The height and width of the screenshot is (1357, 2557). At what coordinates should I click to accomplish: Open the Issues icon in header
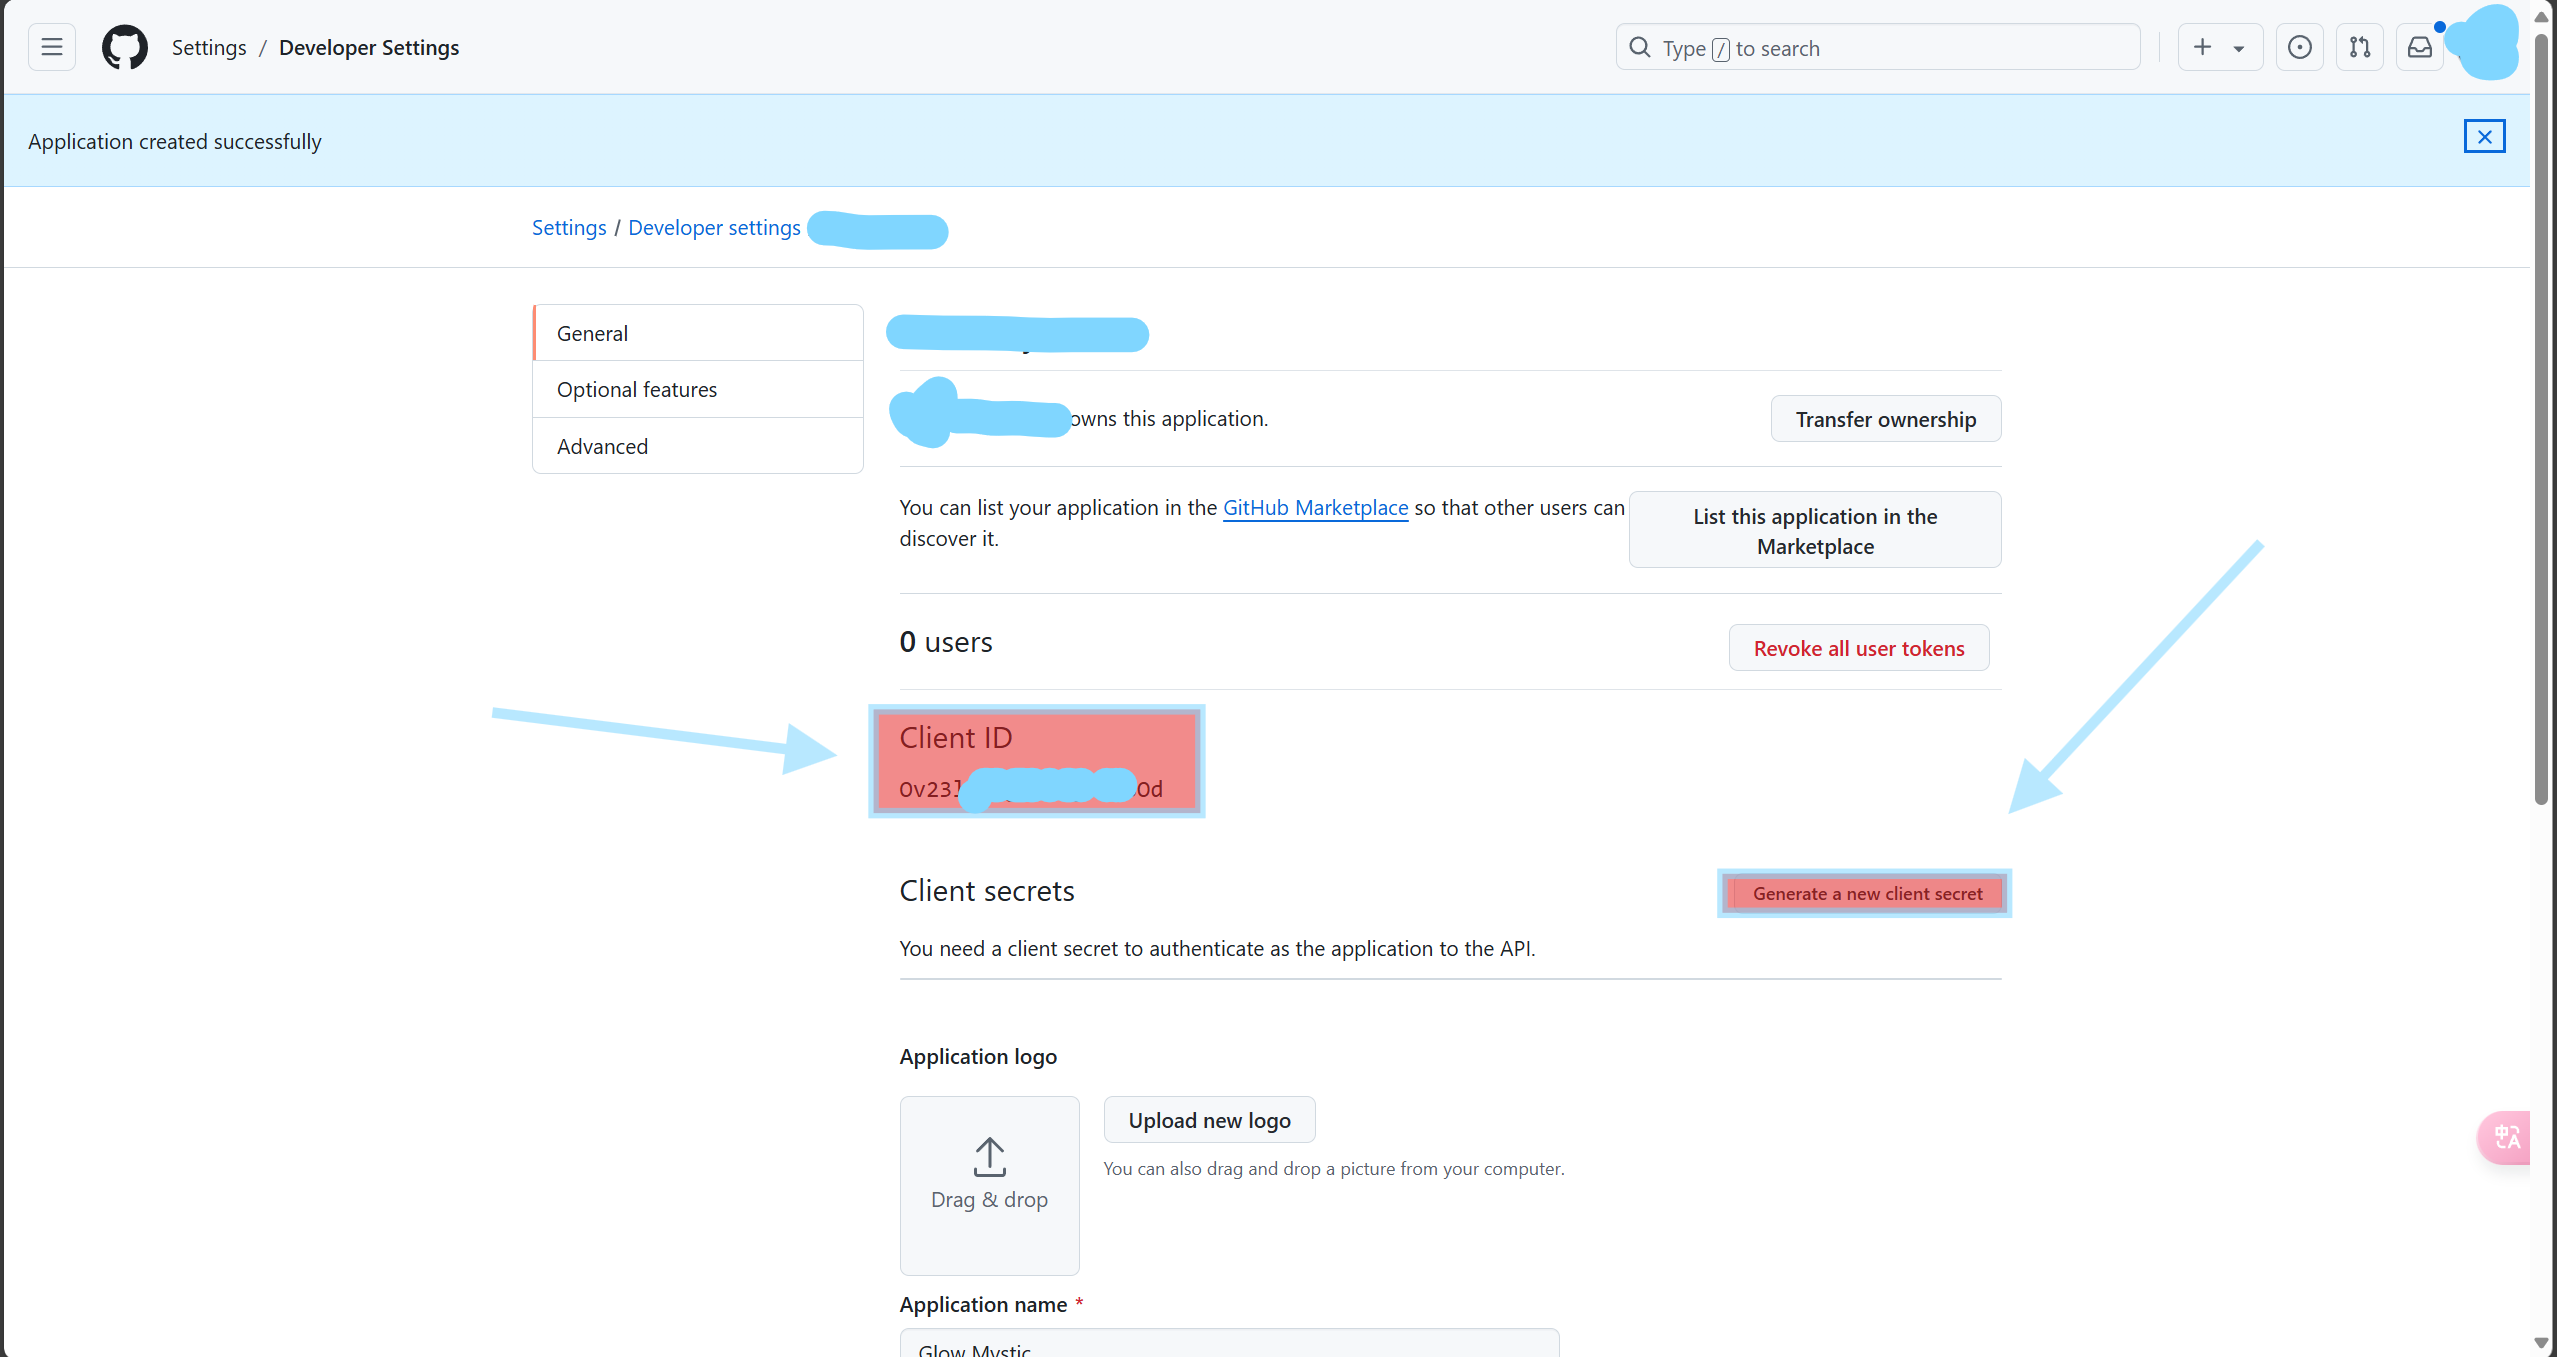[x=2299, y=47]
